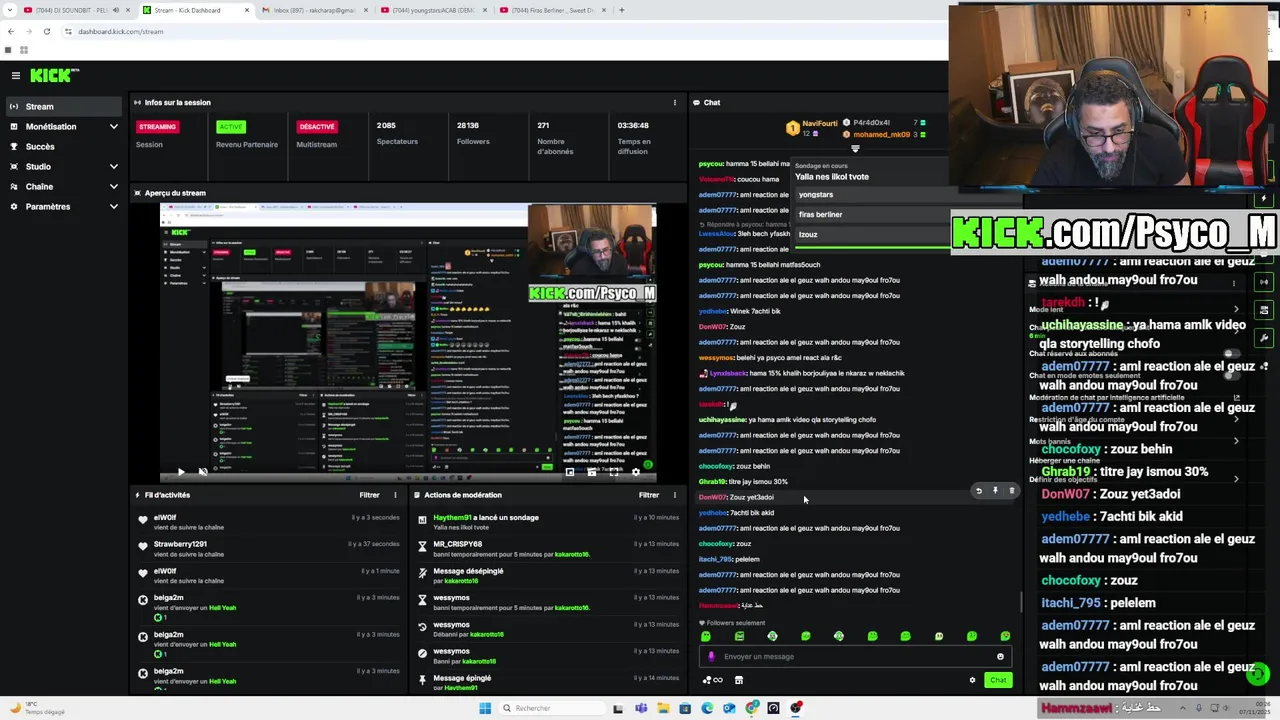
Task: Click the taskbar Rechercher search box
Action: point(553,708)
